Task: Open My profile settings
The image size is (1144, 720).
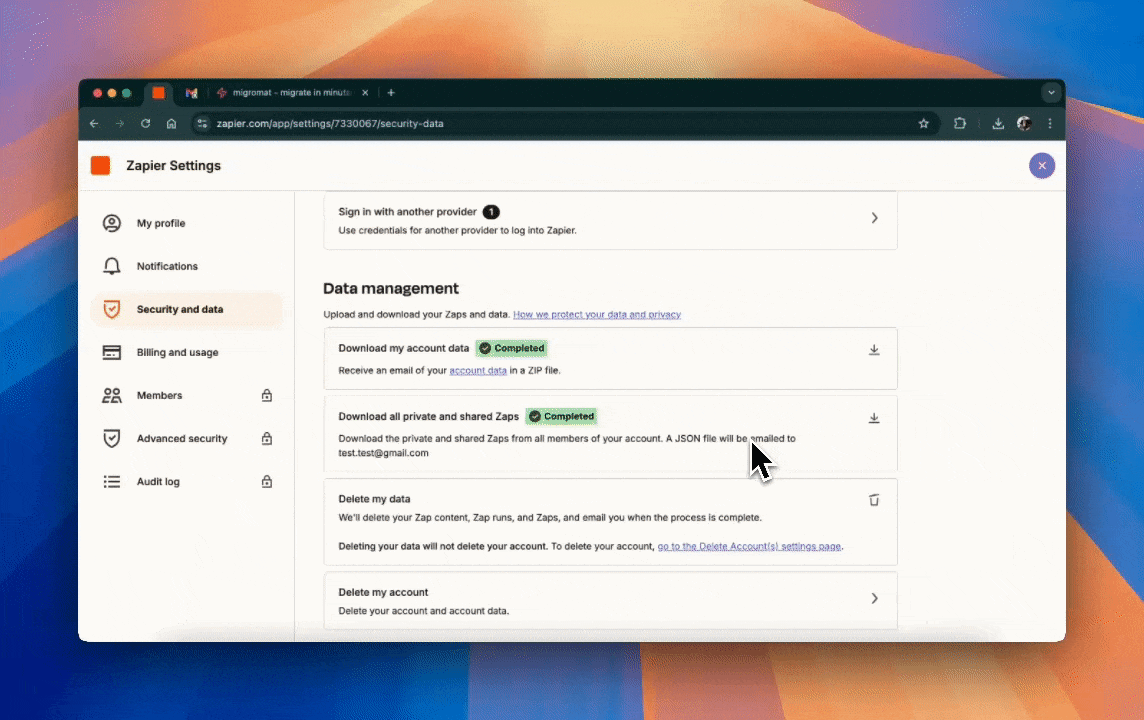Action: coord(161,223)
